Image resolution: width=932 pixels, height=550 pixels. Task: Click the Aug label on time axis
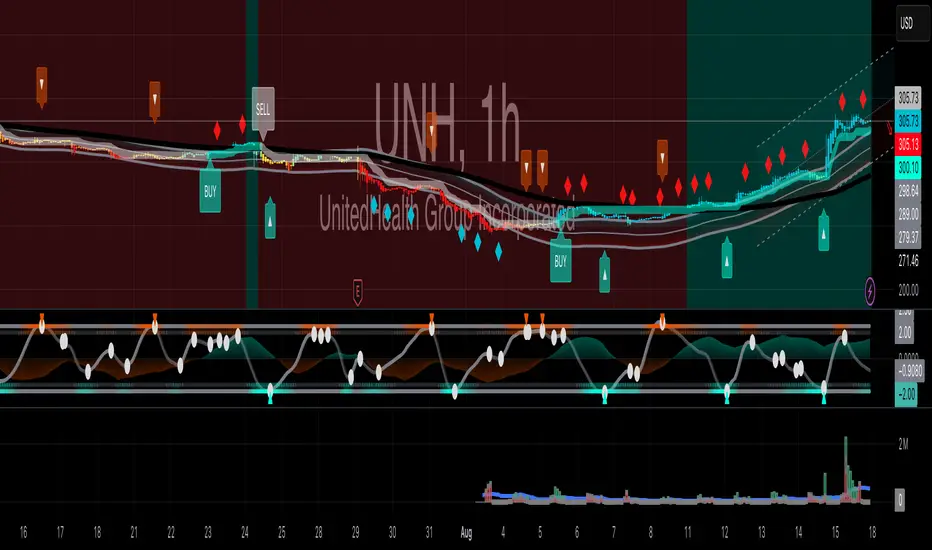(x=466, y=533)
